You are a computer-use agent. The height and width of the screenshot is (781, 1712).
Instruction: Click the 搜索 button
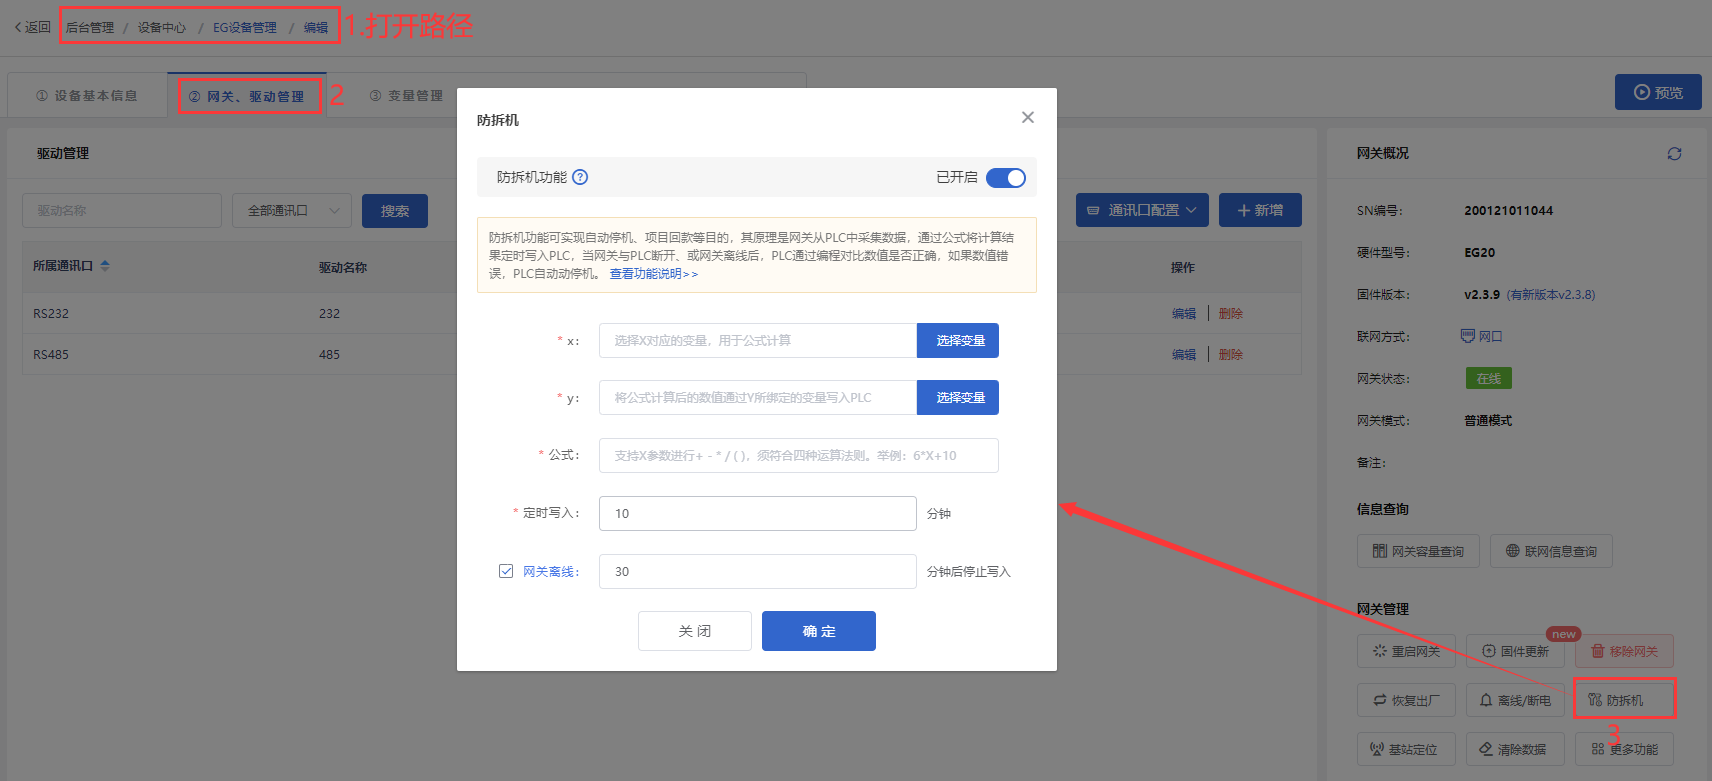[395, 211]
